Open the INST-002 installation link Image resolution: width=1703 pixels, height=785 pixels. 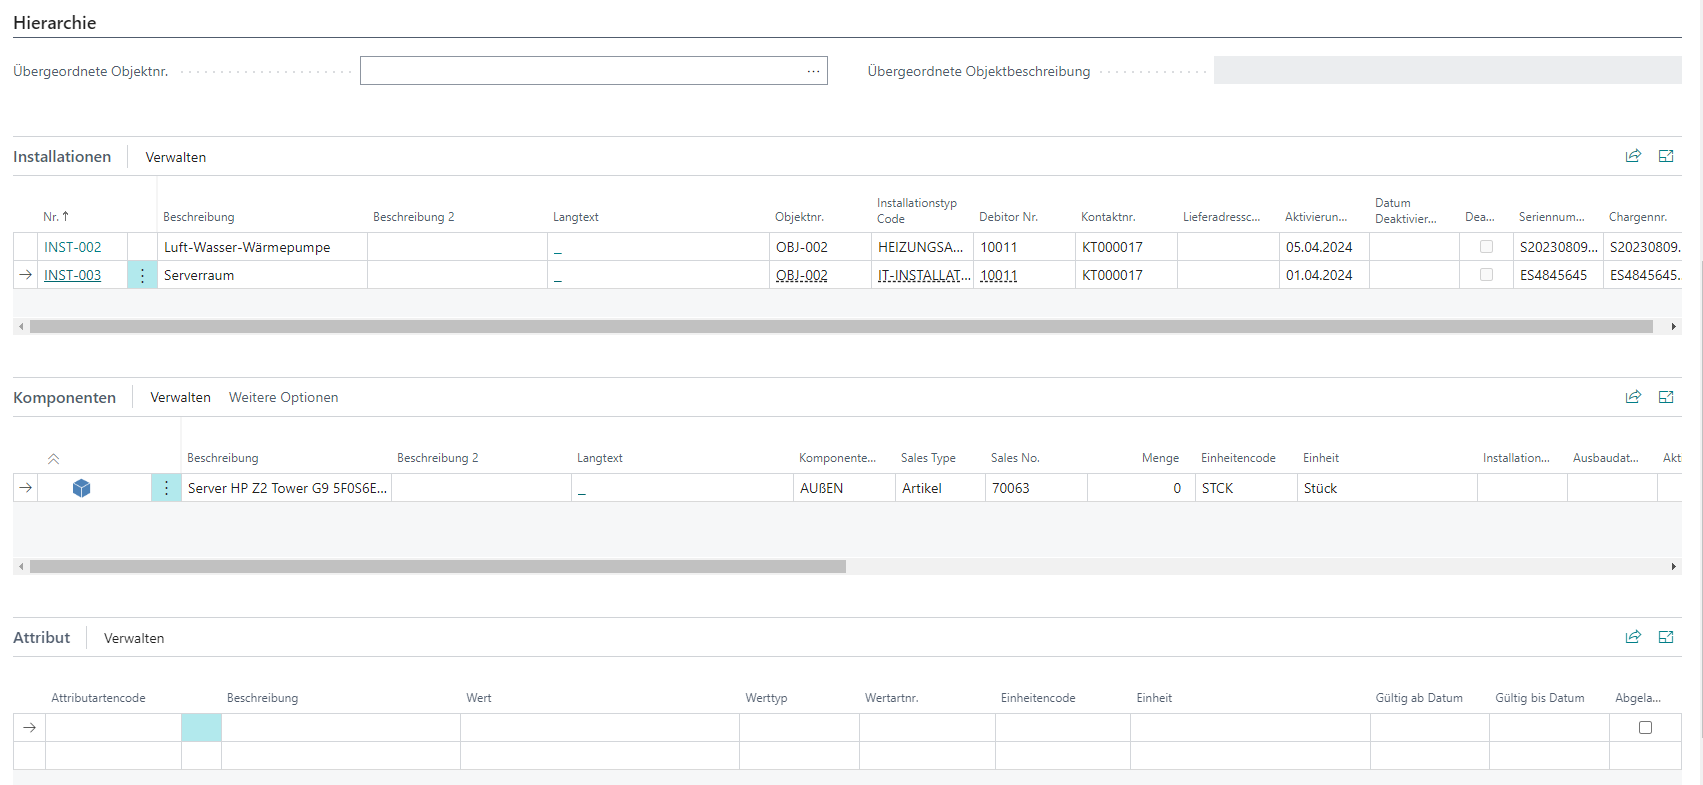tap(72, 247)
